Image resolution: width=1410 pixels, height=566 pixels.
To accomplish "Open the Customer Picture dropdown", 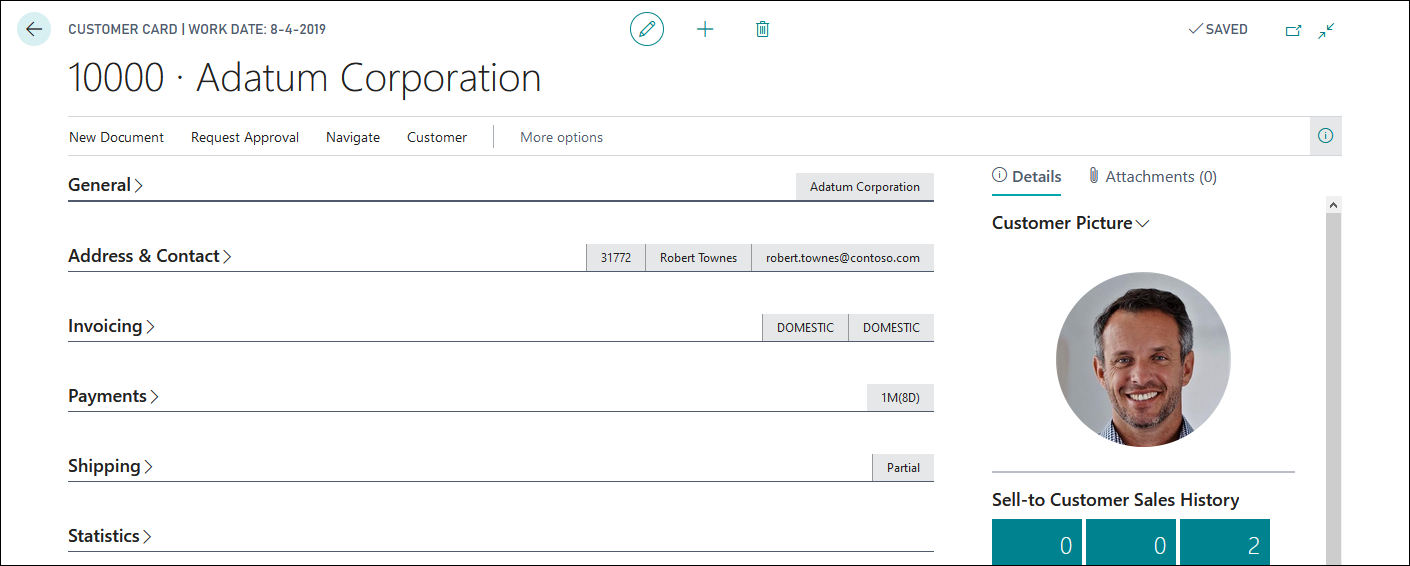I will point(1070,223).
